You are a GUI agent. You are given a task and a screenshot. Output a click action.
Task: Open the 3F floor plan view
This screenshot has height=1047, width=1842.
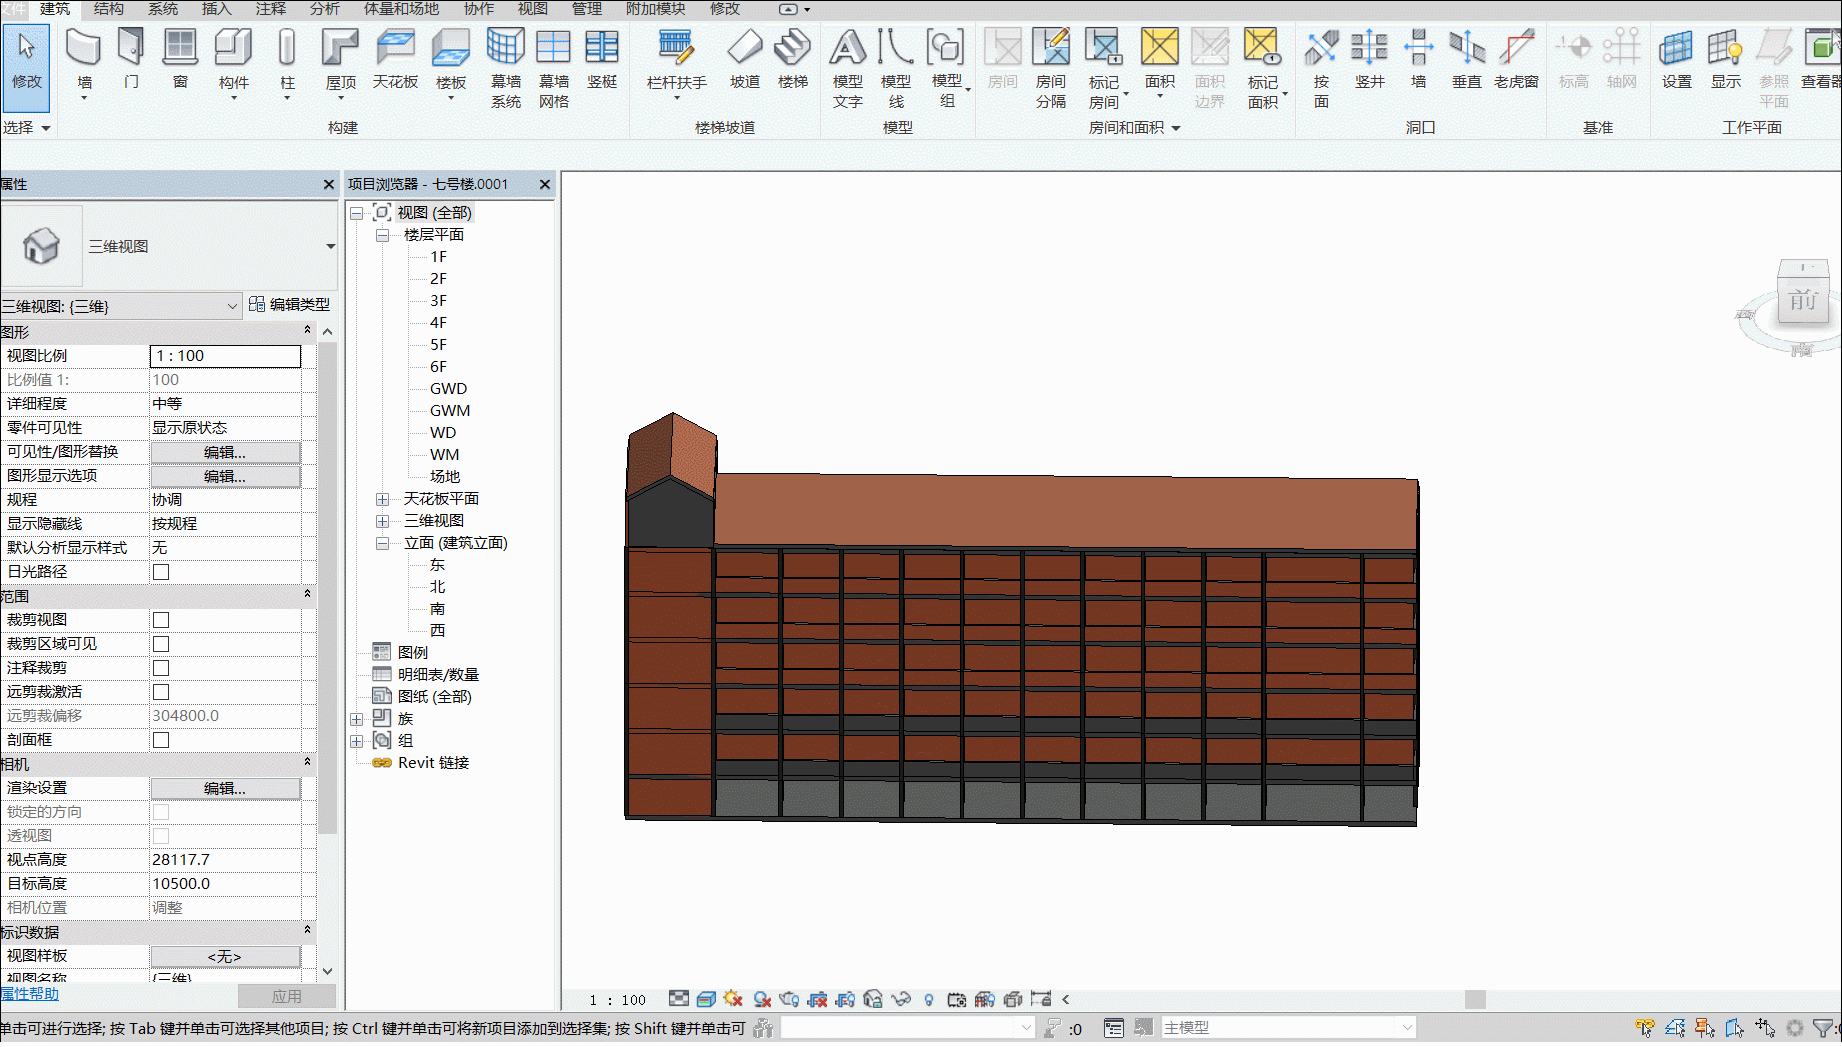point(438,301)
